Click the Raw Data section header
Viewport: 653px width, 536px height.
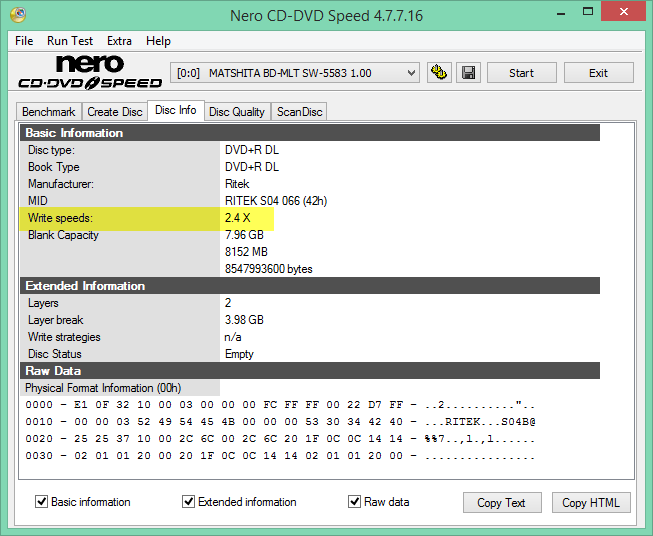click(x=310, y=371)
